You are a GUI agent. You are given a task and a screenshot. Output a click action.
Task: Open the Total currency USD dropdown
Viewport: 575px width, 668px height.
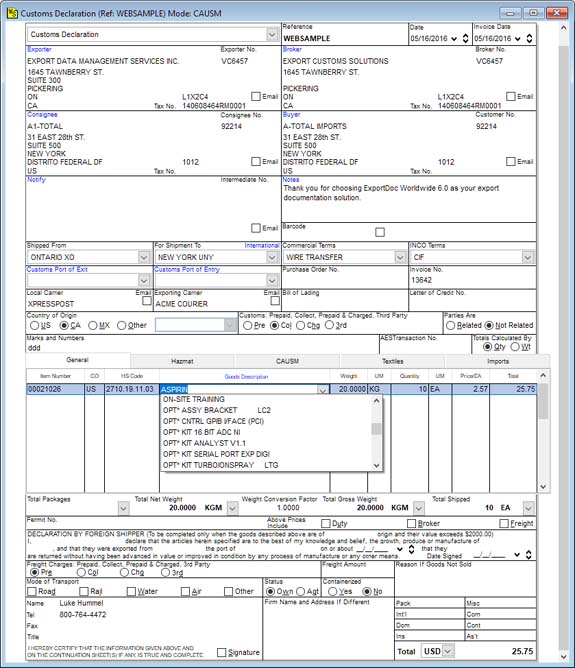click(x=448, y=651)
